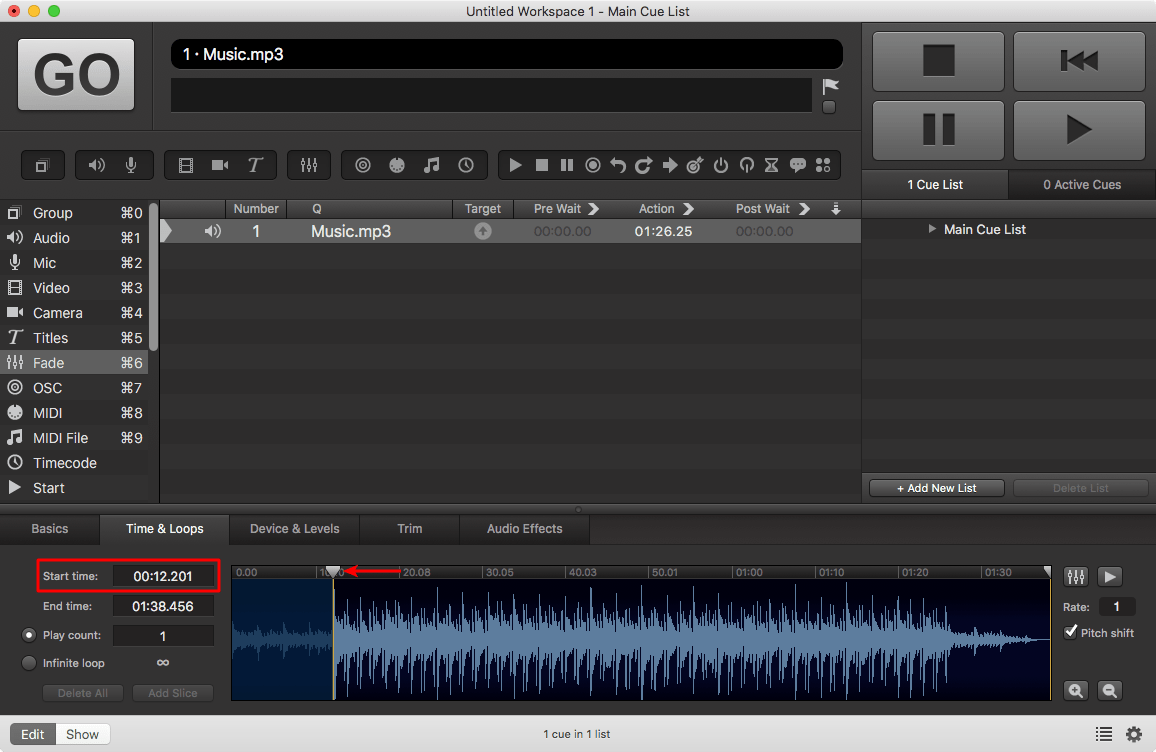
Task: Add a MIDI File cue from toolbar
Action: (x=431, y=165)
